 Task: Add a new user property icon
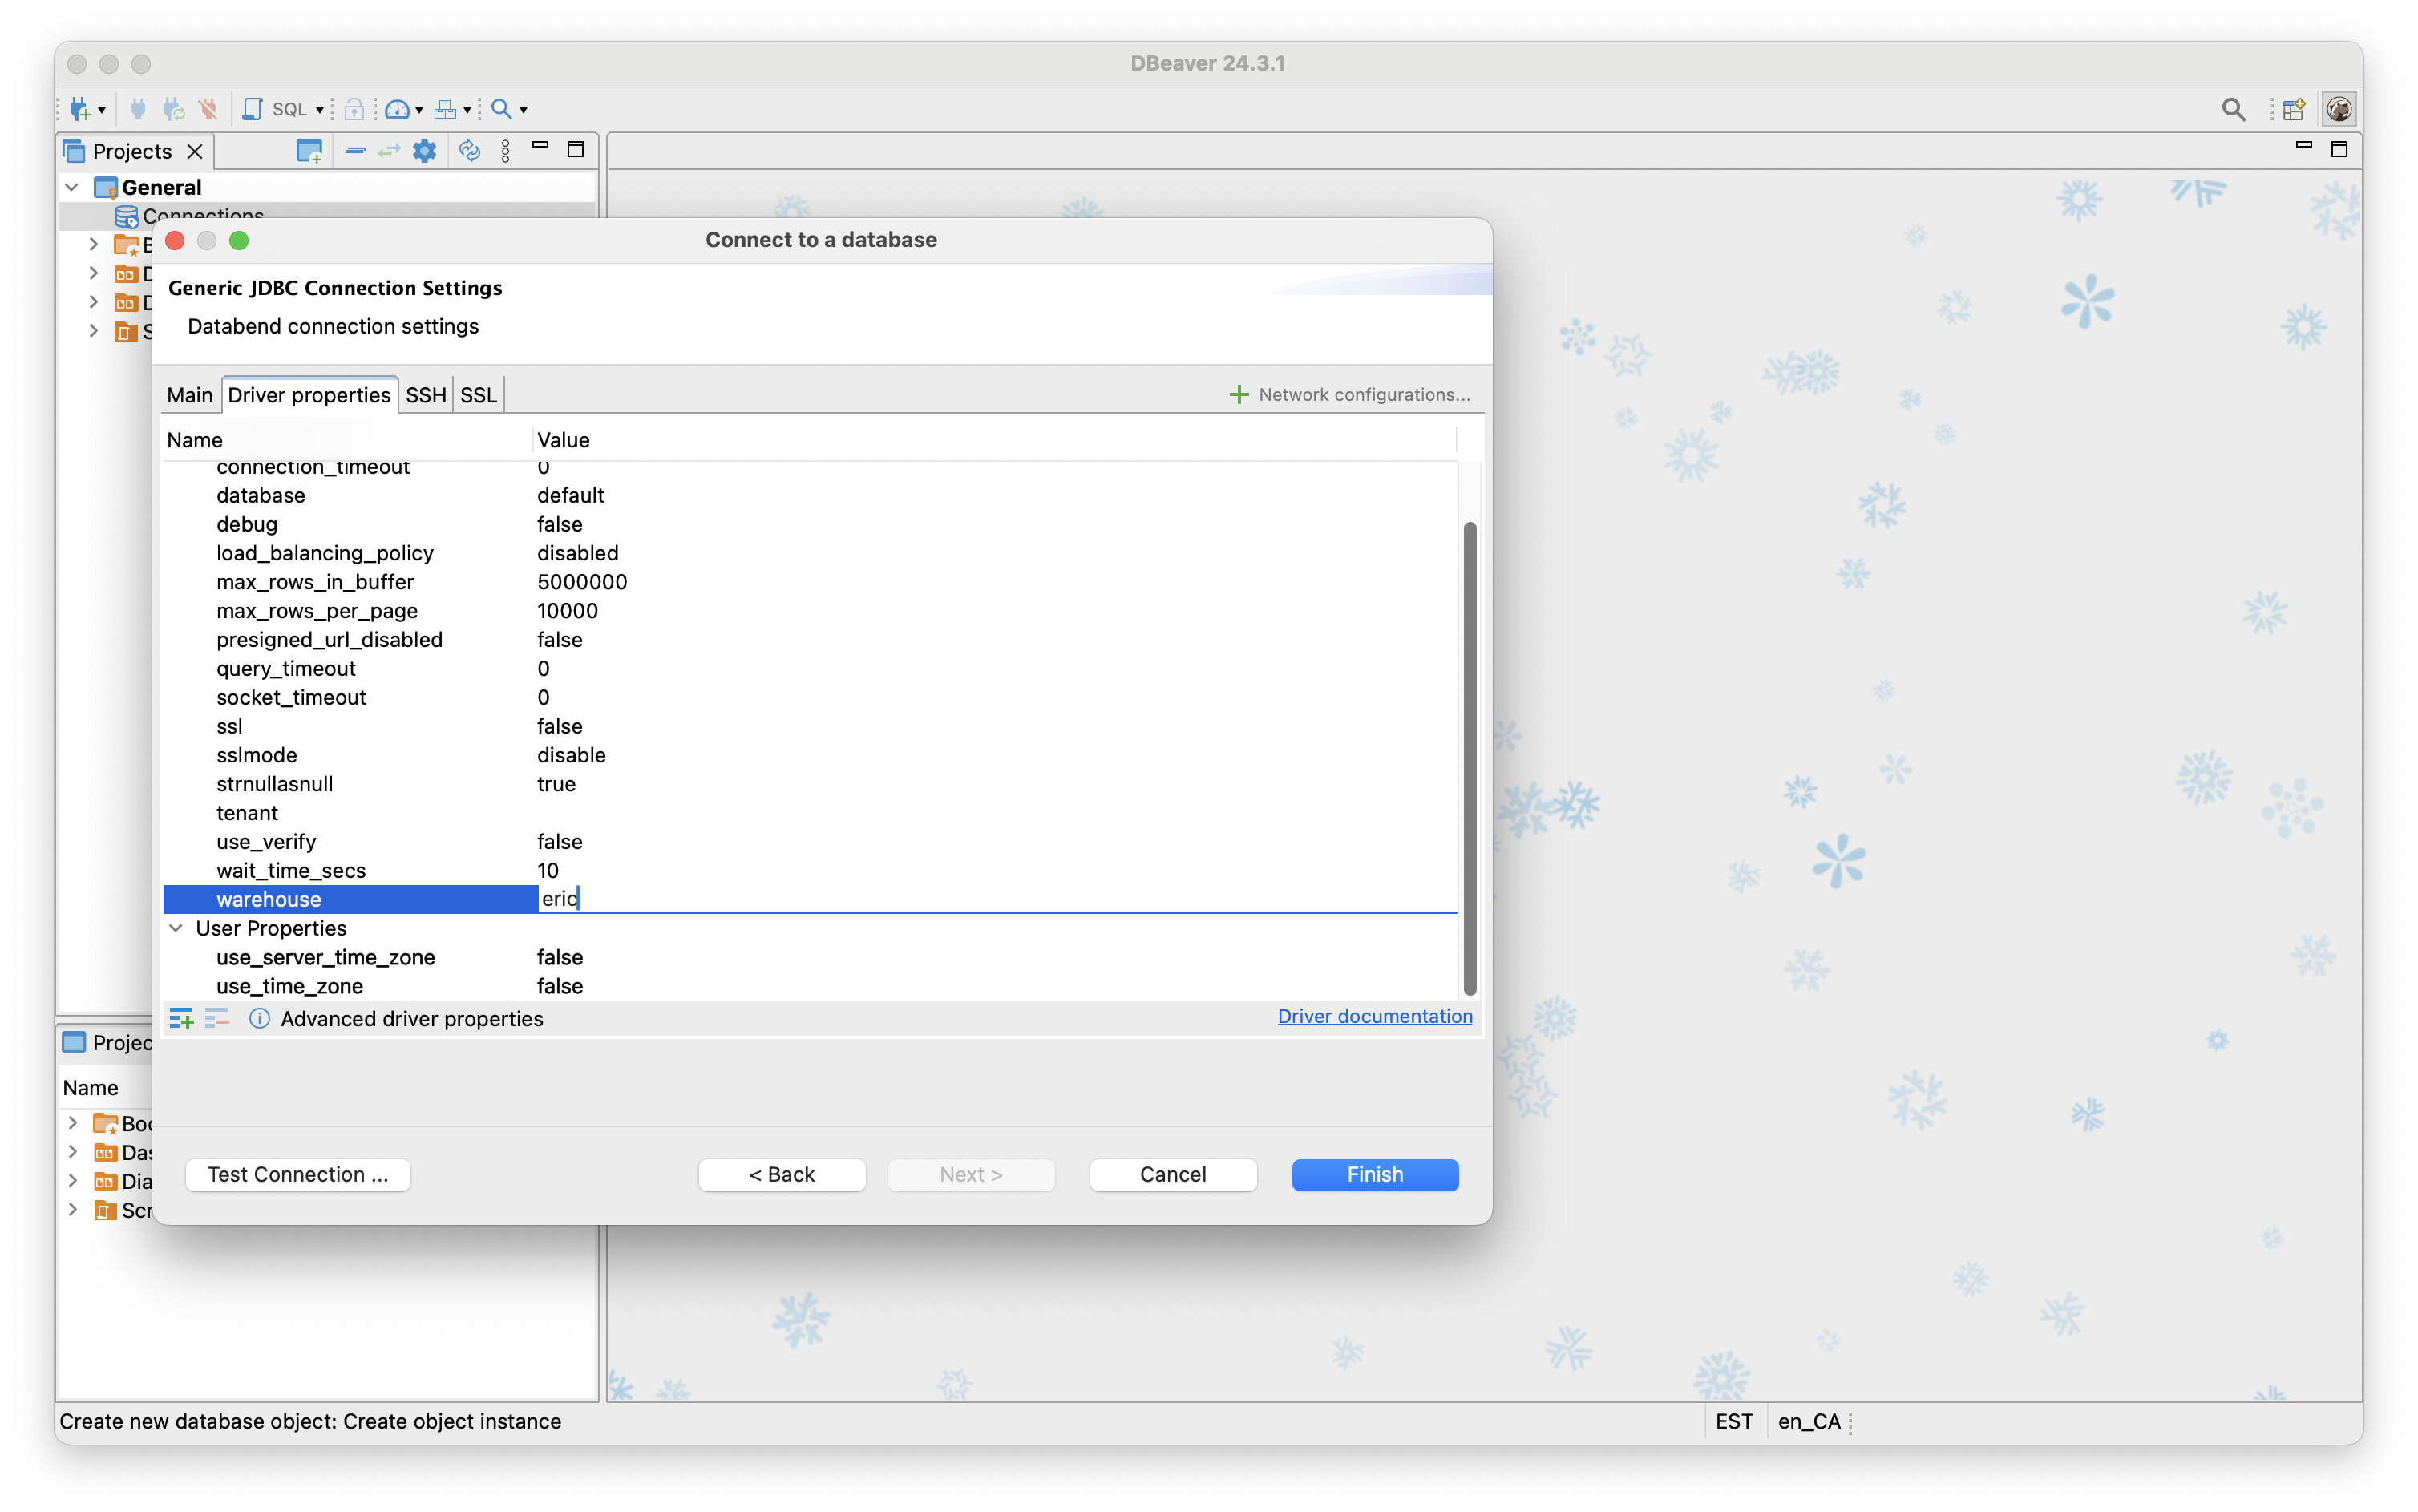click(x=181, y=1019)
